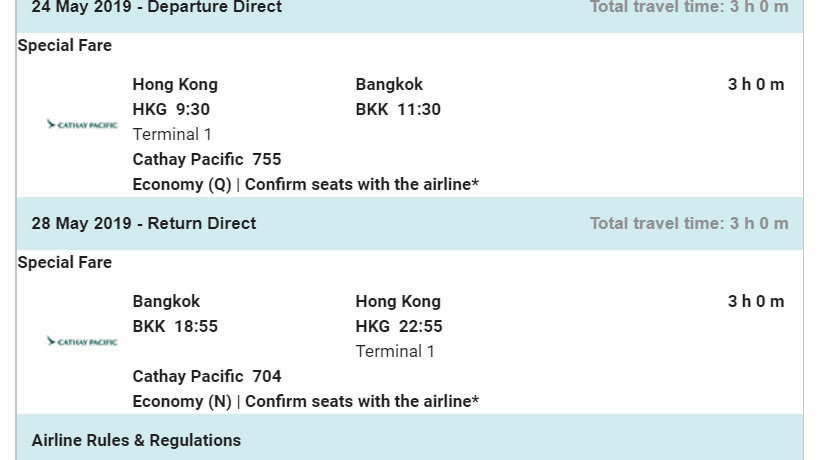Click the total travel time on departure header
The image size is (833, 460).
pyautogui.click(x=689, y=8)
